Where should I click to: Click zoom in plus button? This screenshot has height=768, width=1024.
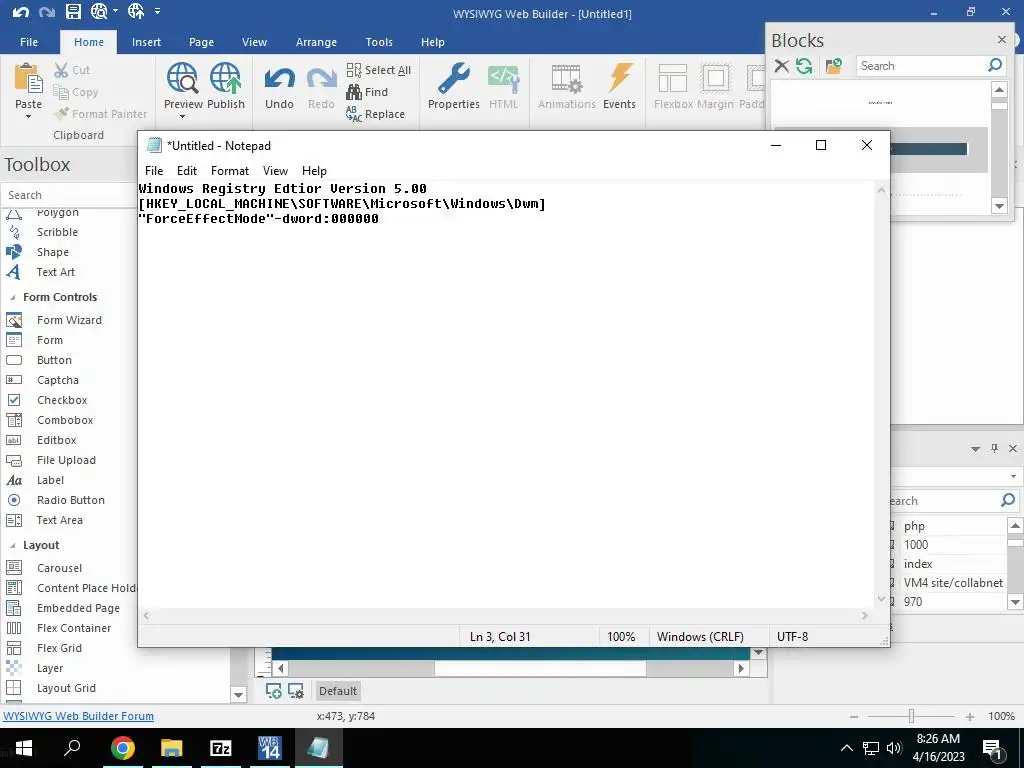pos(970,716)
